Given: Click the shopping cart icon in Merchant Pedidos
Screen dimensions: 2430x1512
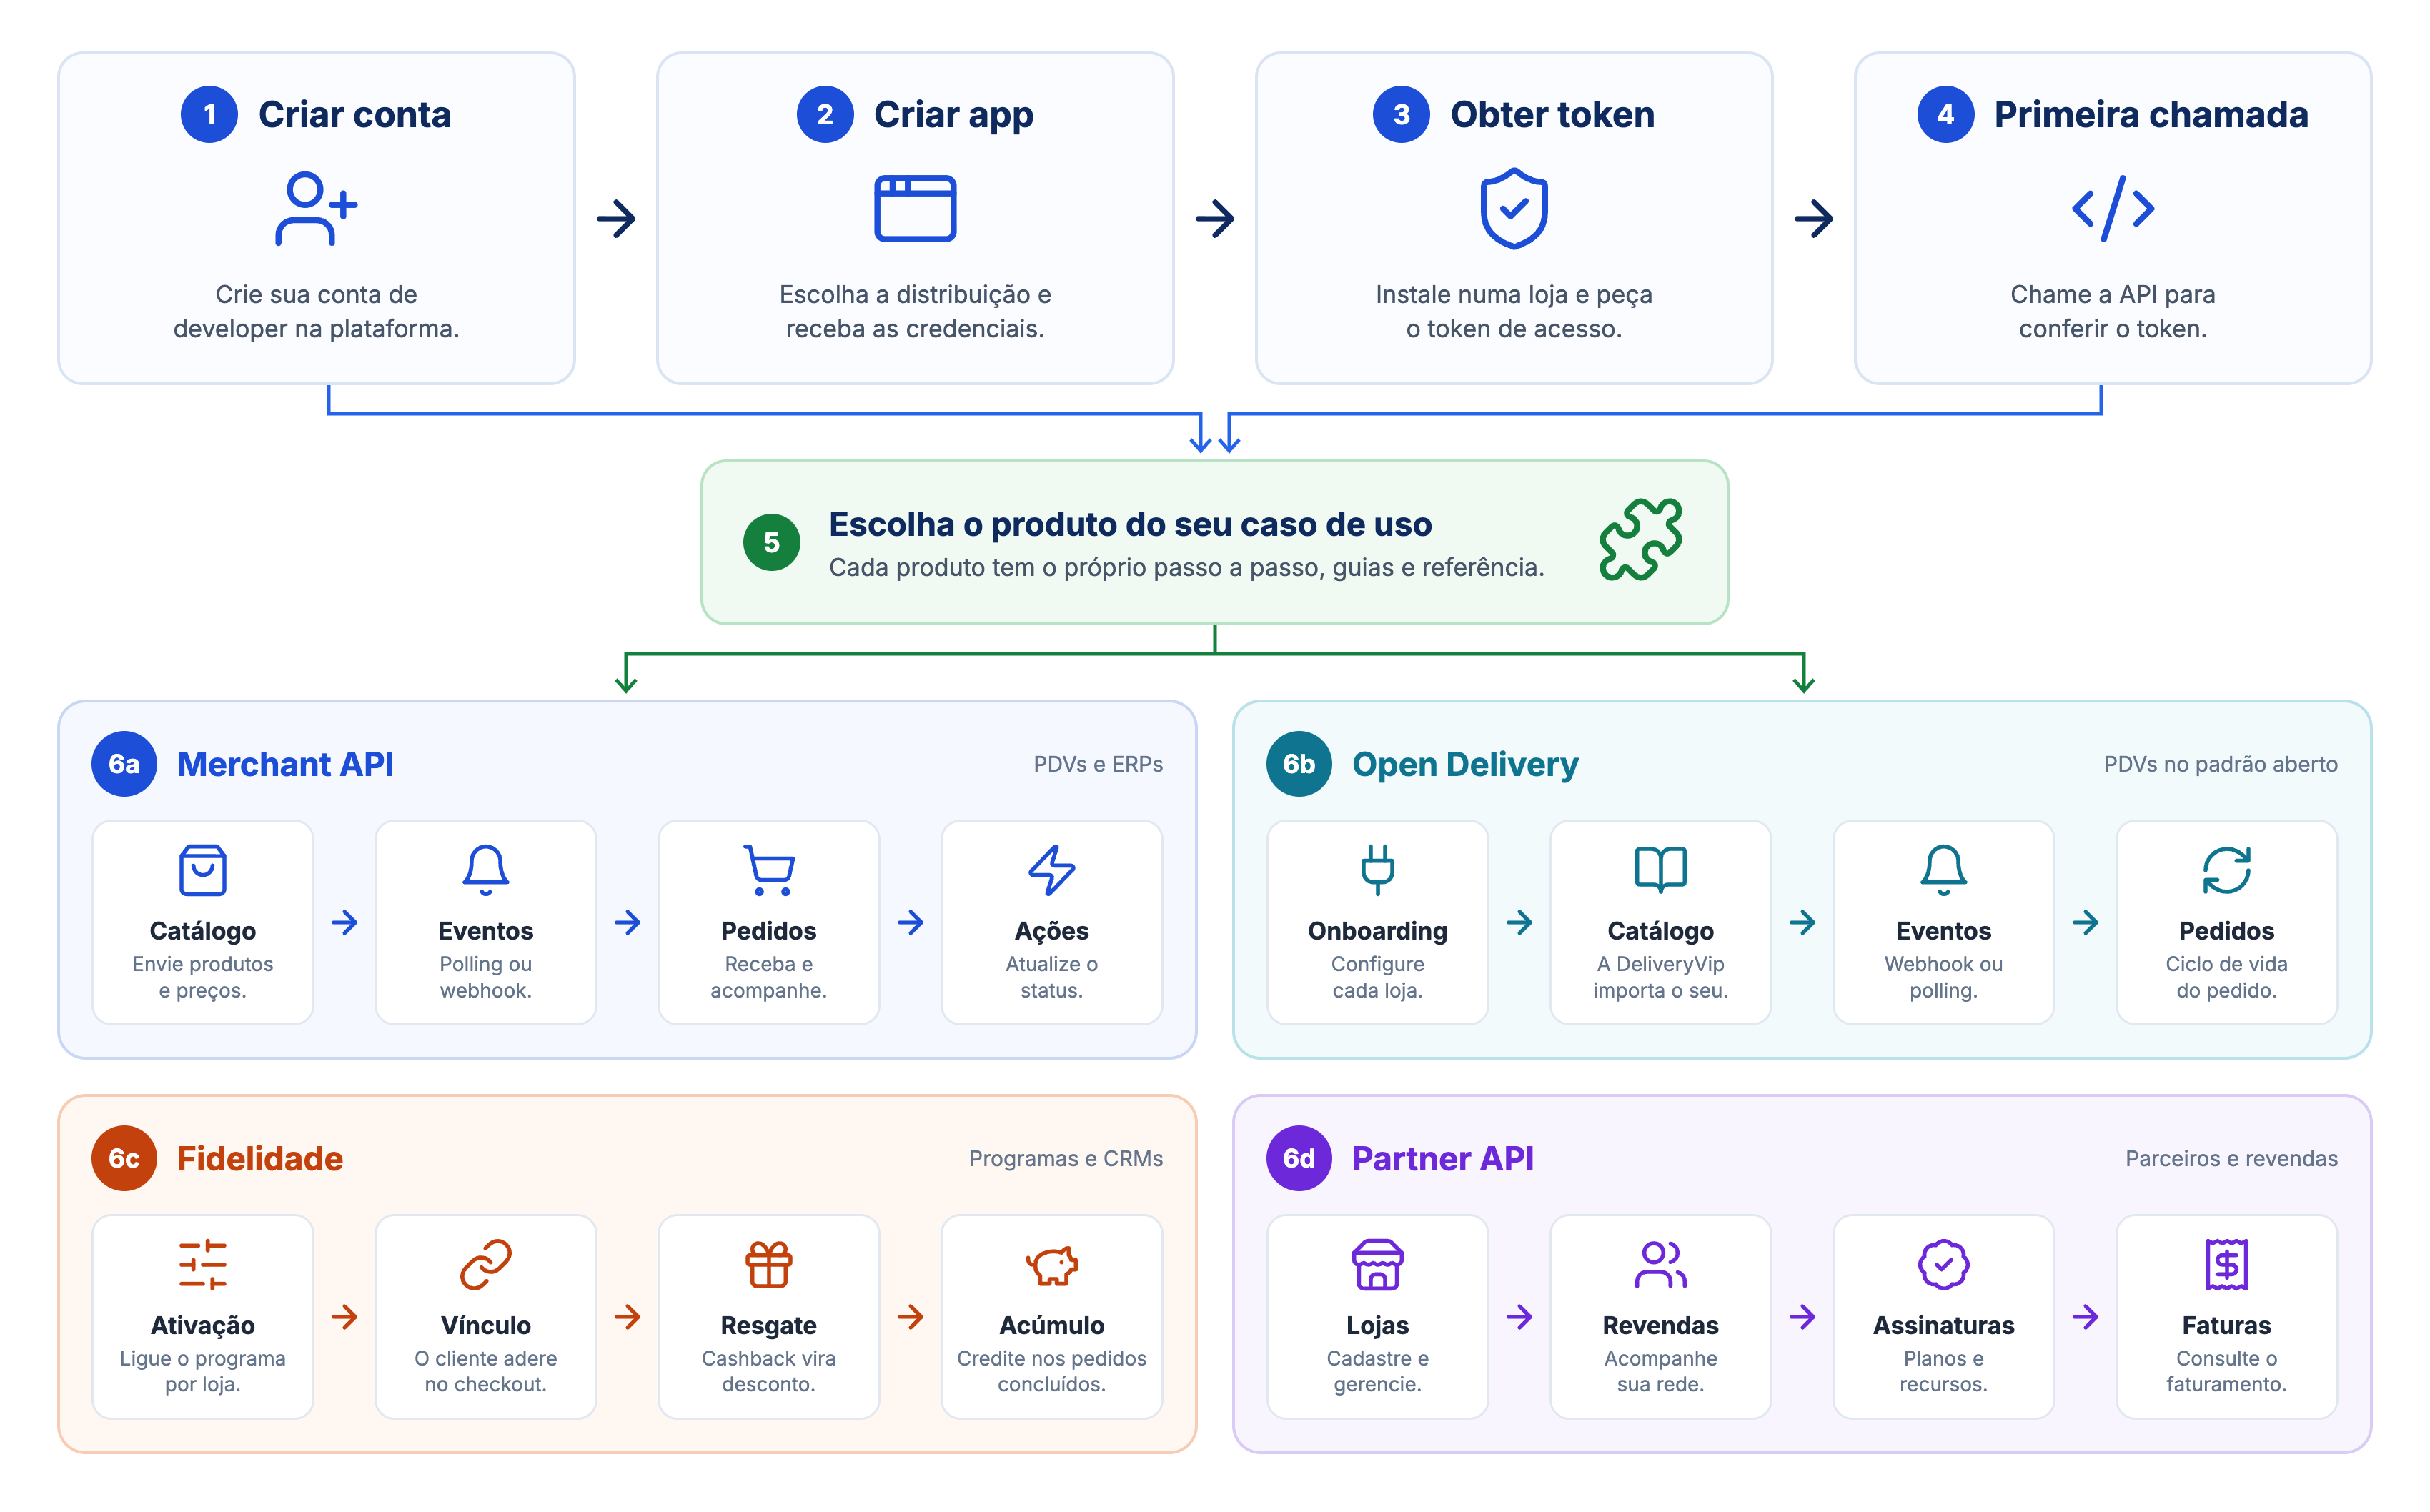Looking at the screenshot, I should click(769, 870).
